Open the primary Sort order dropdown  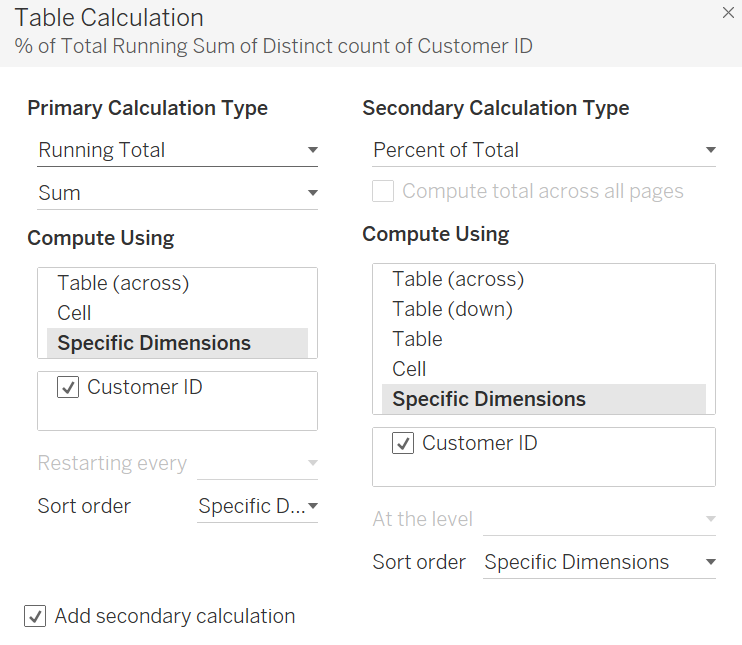(258, 506)
